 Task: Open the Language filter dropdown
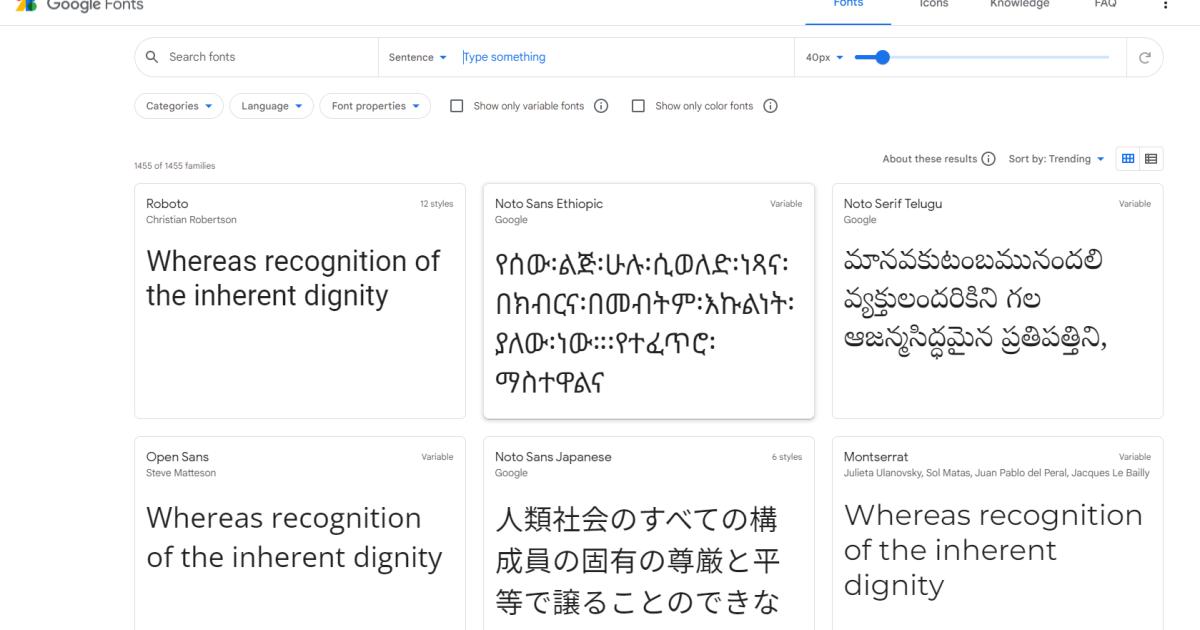coord(271,106)
